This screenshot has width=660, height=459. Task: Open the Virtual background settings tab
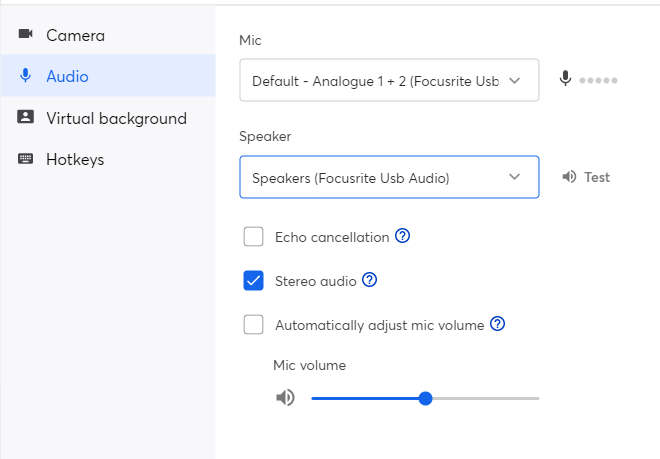(x=115, y=118)
